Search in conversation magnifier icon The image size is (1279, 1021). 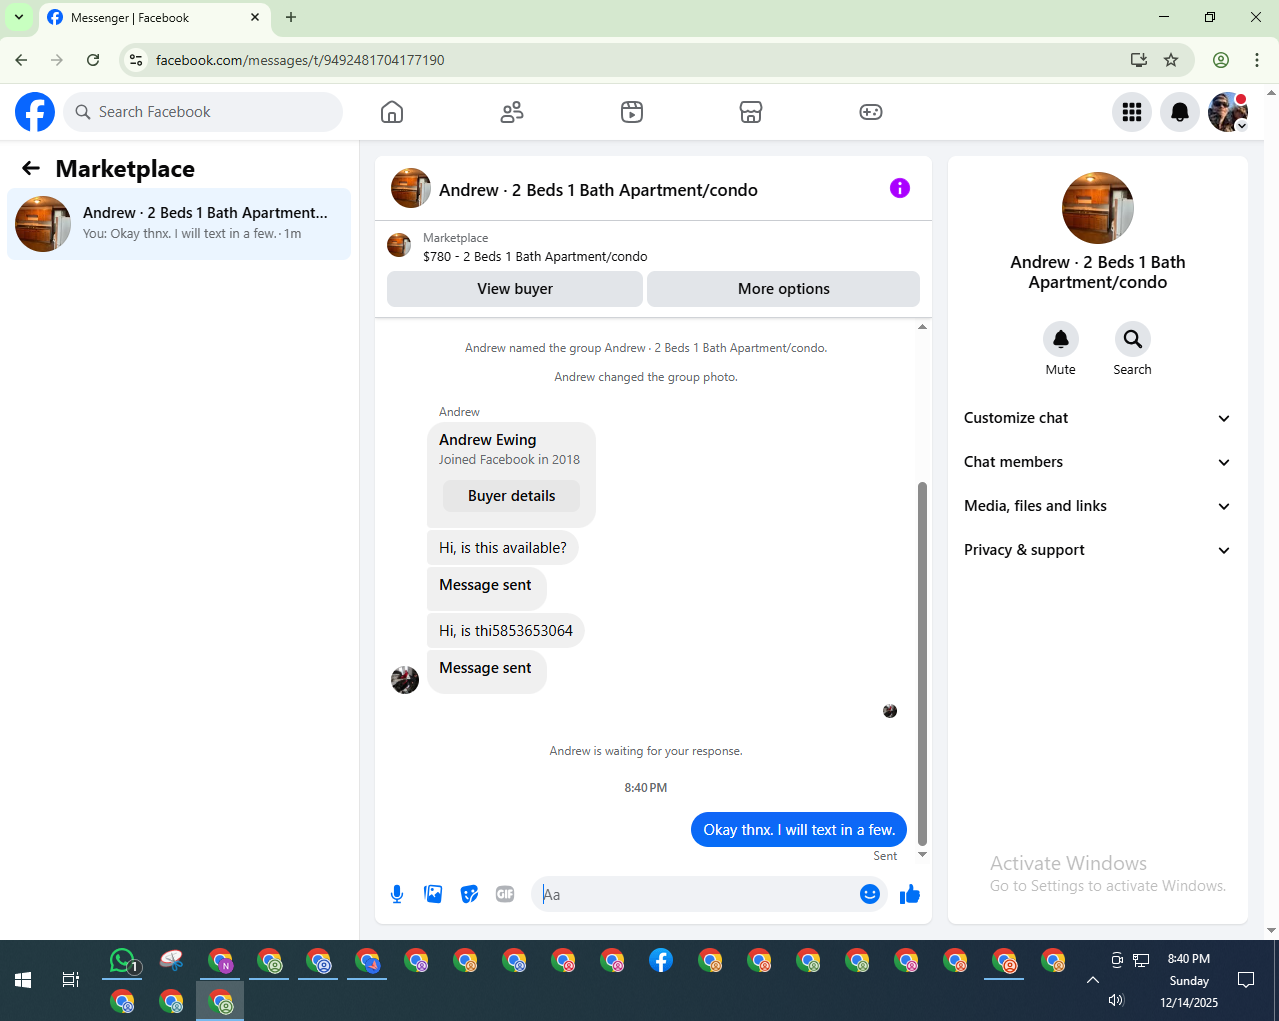tap(1133, 339)
